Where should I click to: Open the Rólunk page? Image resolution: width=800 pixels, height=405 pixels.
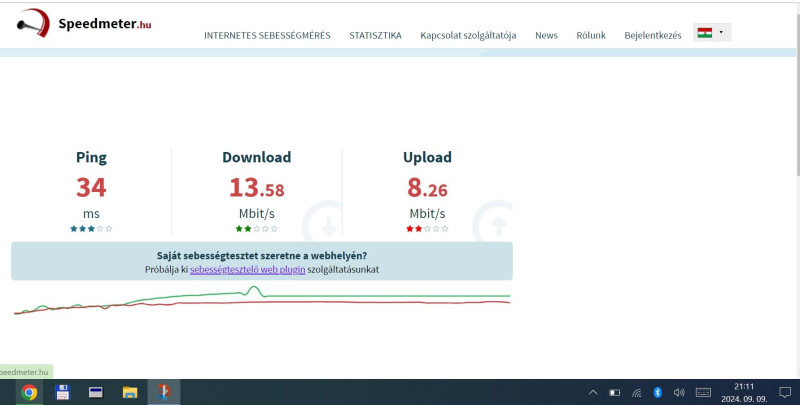point(591,35)
